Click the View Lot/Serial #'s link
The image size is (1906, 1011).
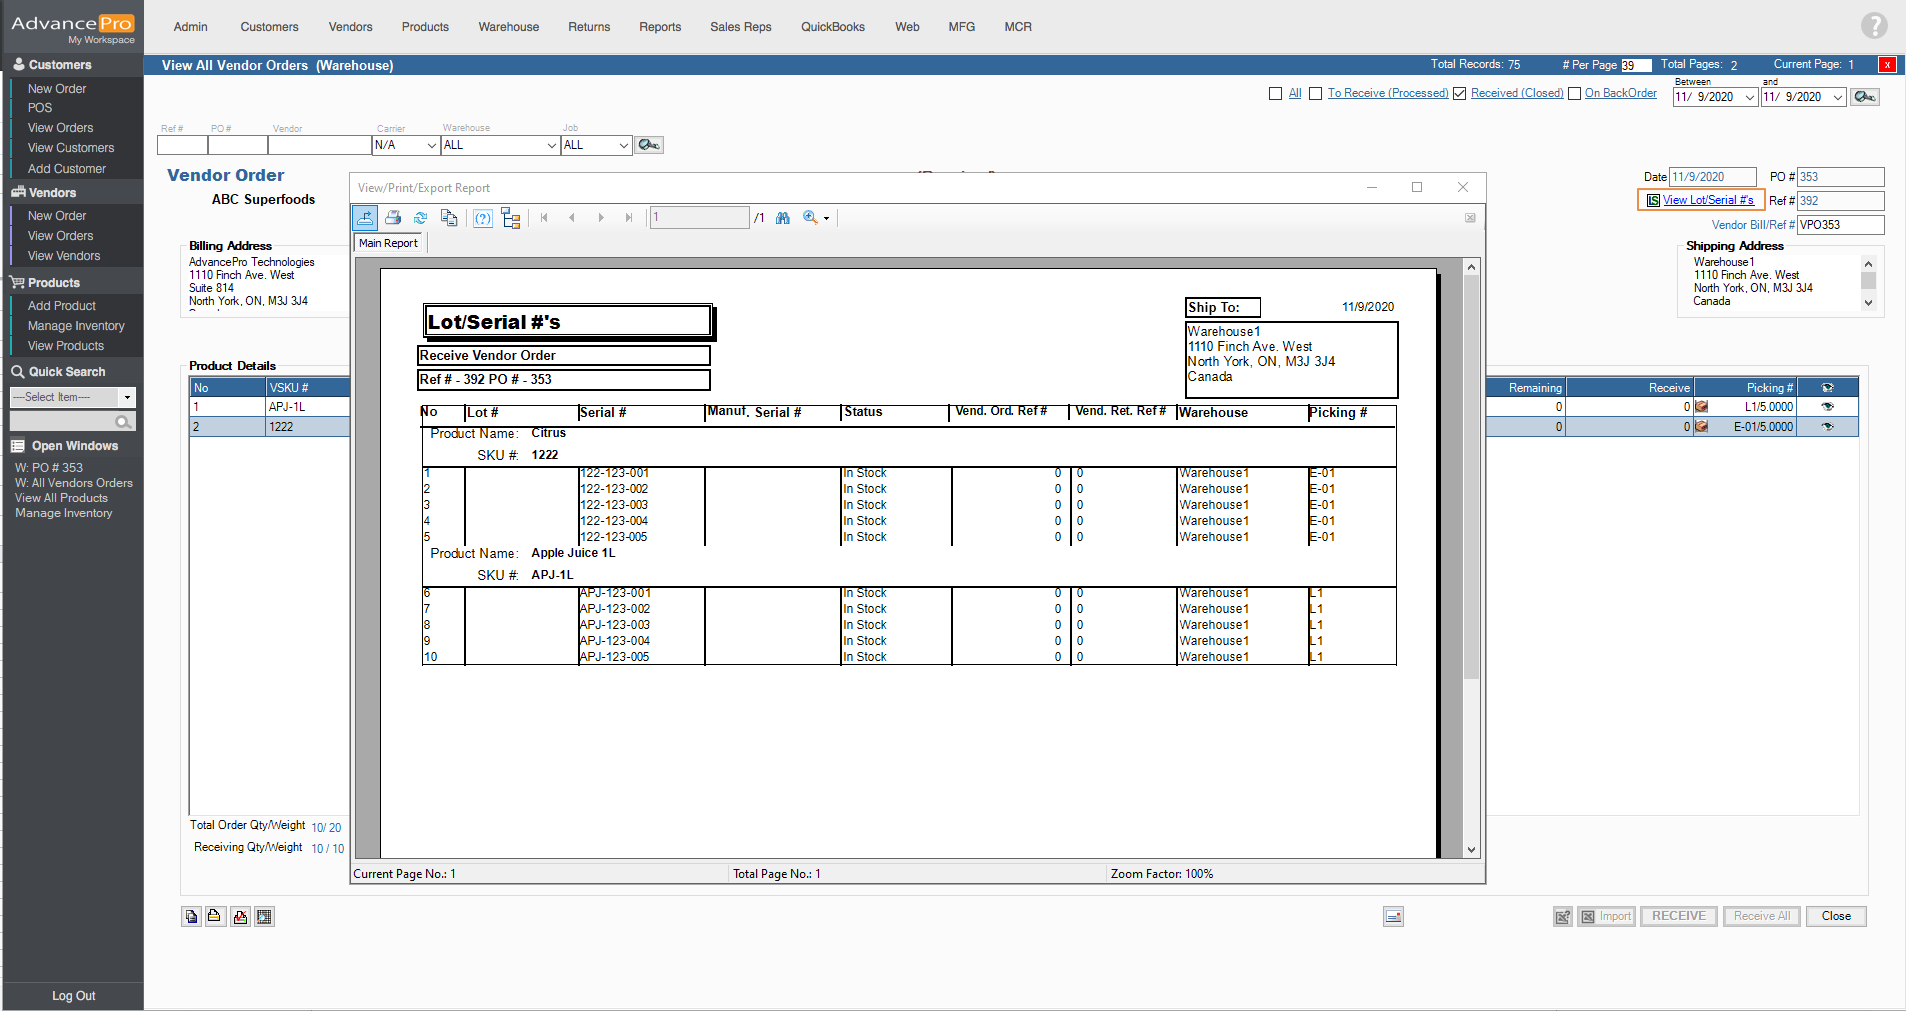[x=1707, y=200]
